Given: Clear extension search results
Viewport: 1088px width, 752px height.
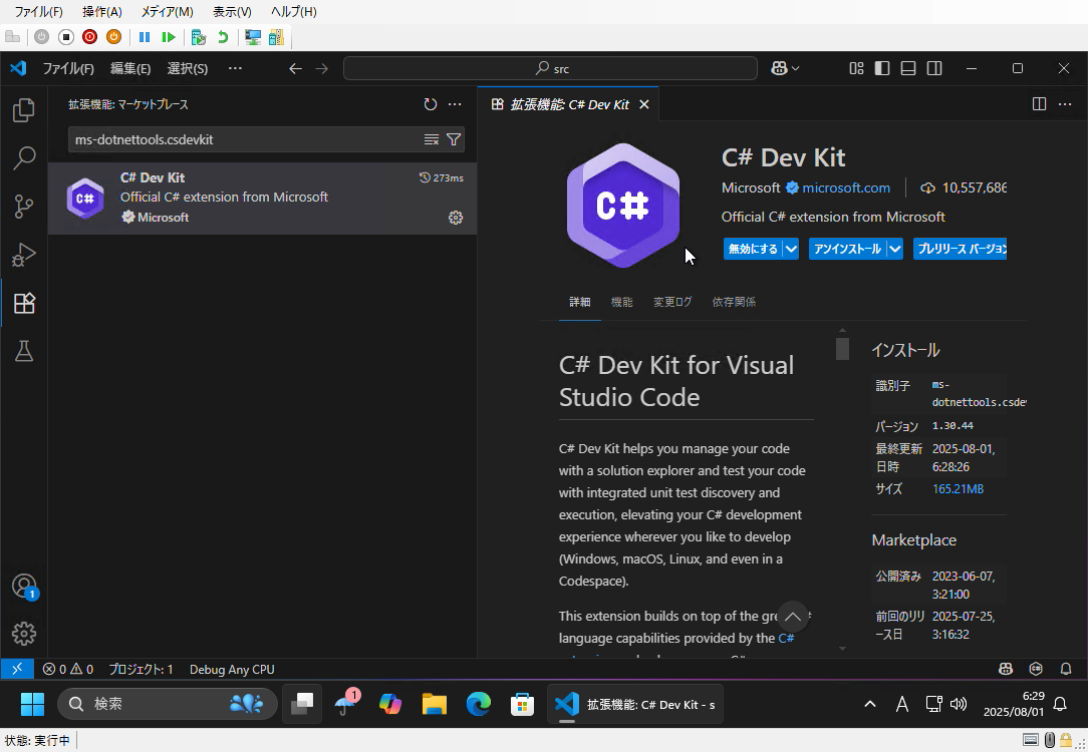Looking at the screenshot, I should tap(432, 139).
